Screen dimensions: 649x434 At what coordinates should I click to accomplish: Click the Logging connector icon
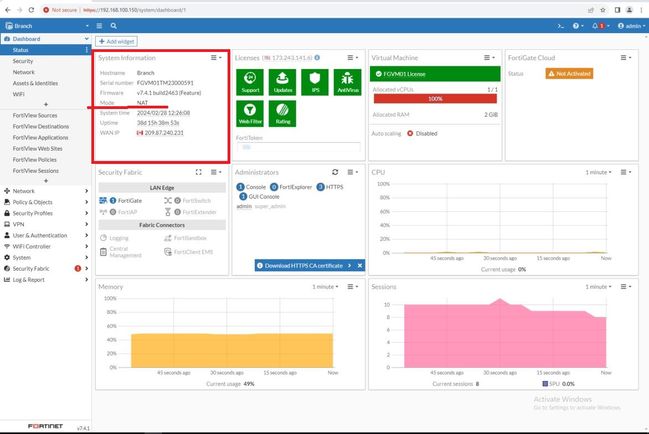pyautogui.click(x=103, y=238)
